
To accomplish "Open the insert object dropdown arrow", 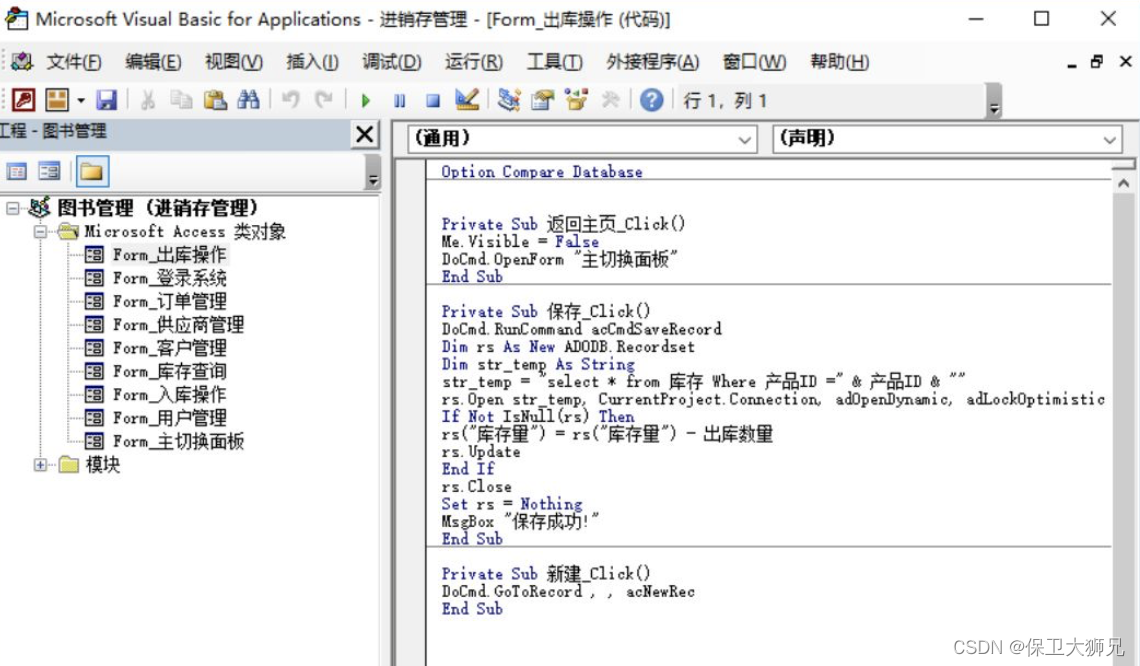I will (81, 100).
